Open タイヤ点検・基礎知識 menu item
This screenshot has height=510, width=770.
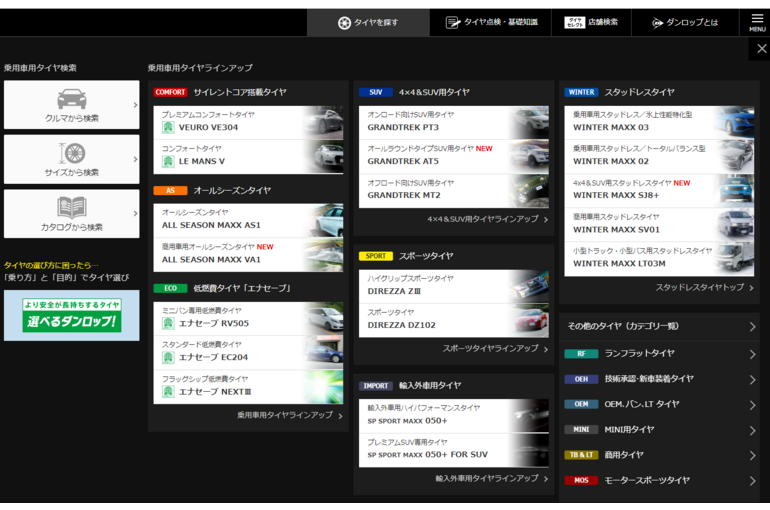[491, 23]
